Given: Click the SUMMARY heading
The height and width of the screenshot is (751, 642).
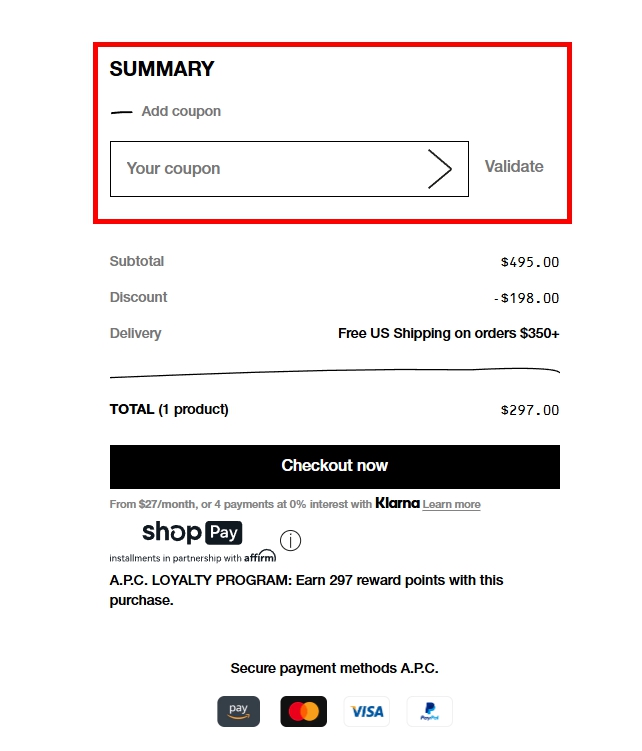Looking at the screenshot, I should pyautogui.click(x=162, y=69).
